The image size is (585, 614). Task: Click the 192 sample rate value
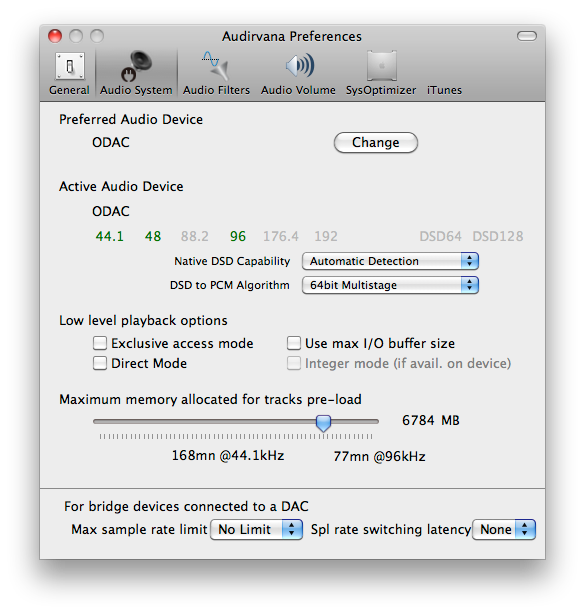(x=326, y=236)
